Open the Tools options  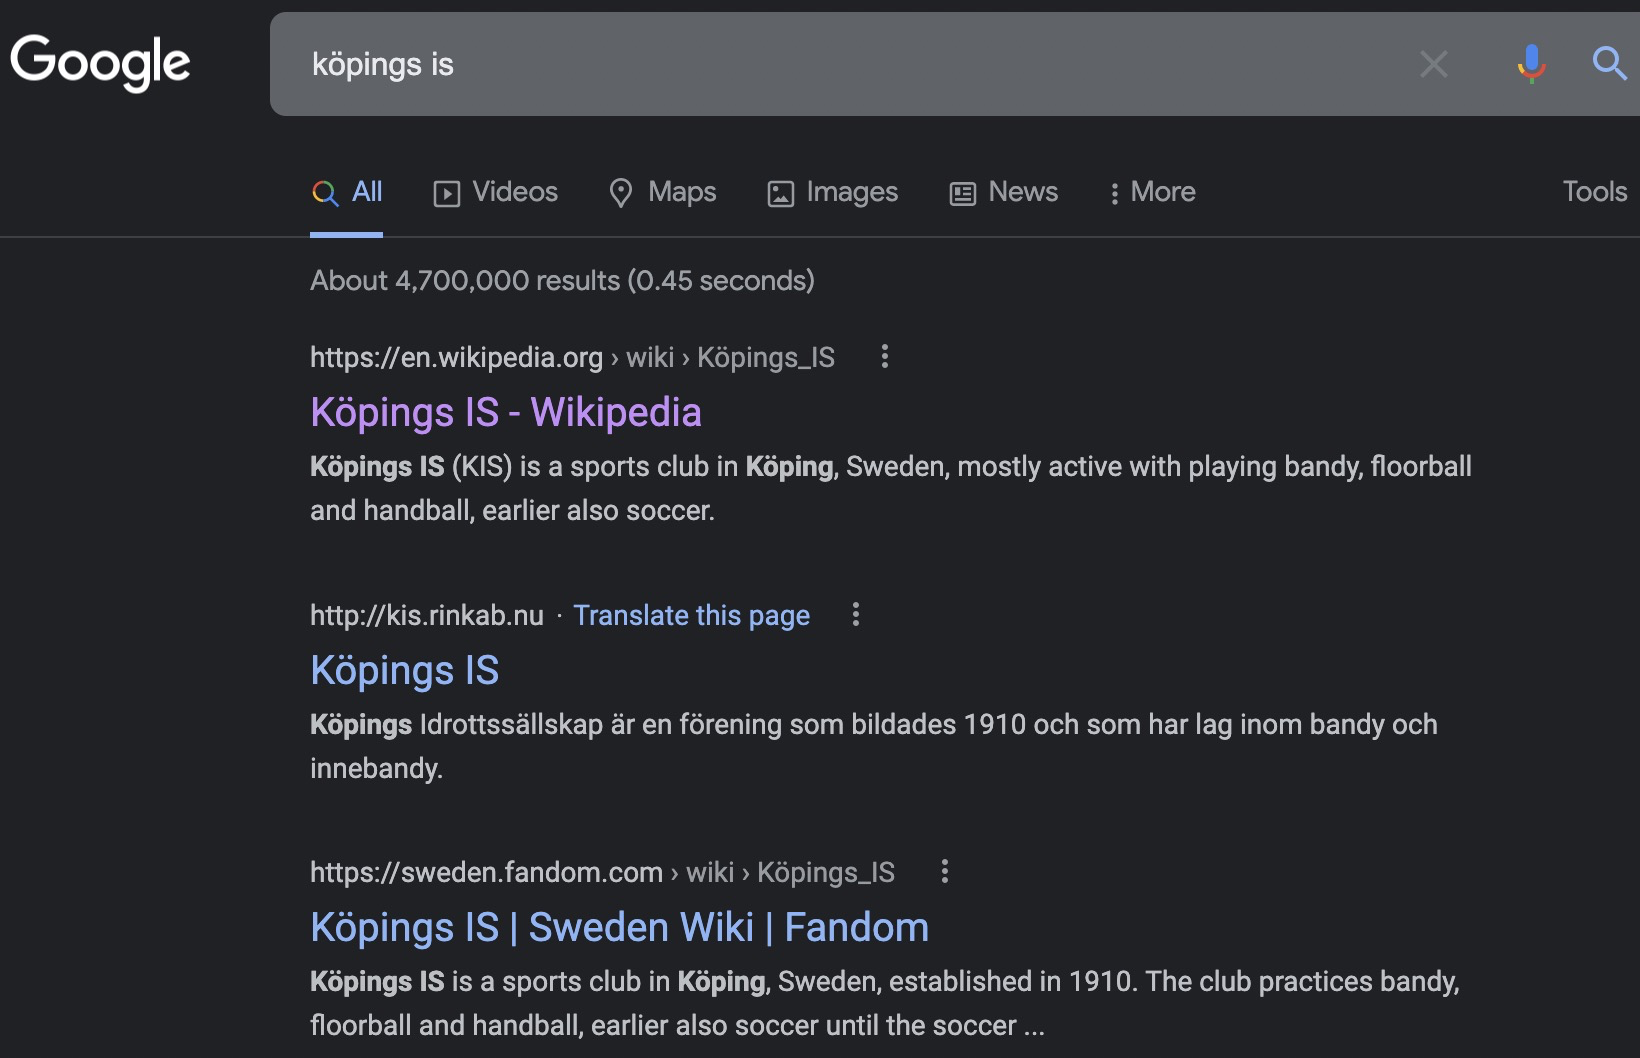[x=1595, y=192]
